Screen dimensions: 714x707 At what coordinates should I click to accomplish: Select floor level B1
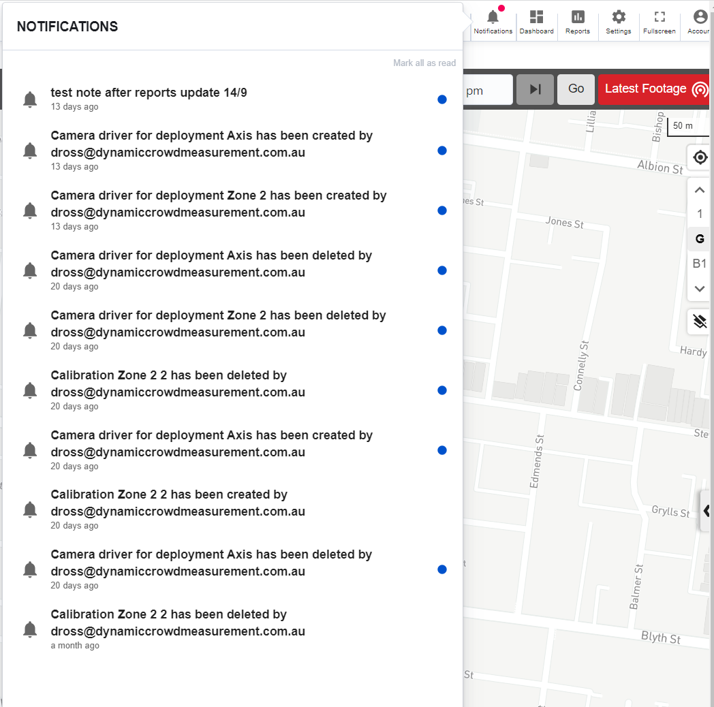[699, 264]
